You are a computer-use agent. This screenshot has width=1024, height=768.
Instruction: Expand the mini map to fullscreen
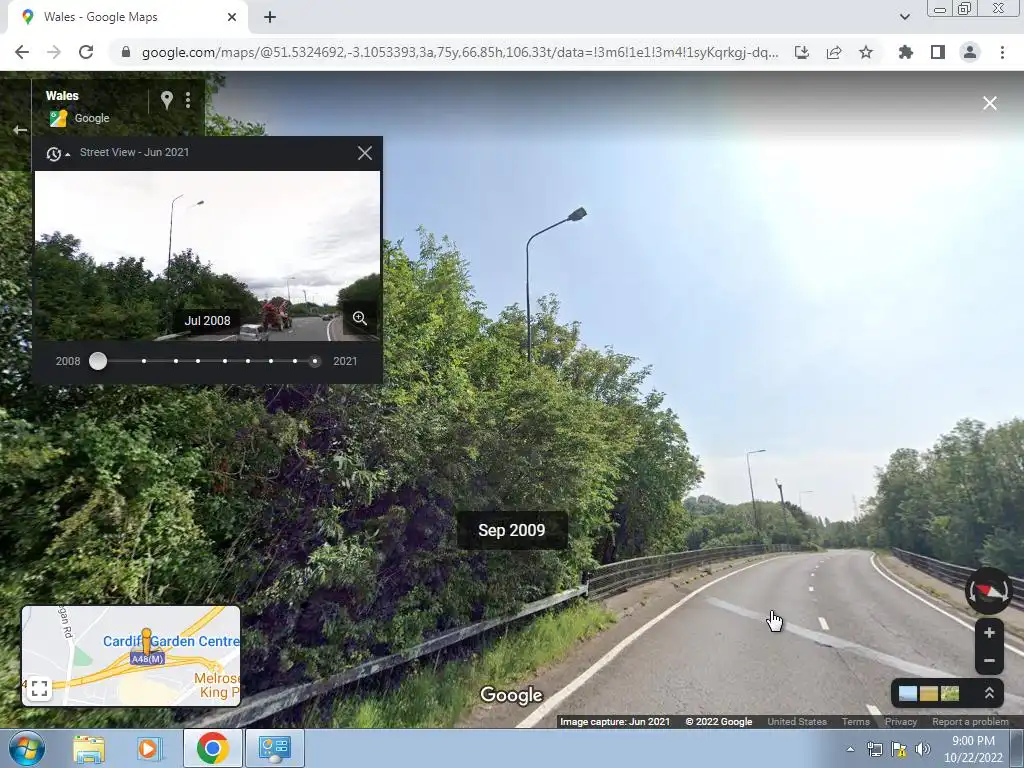click(x=39, y=689)
